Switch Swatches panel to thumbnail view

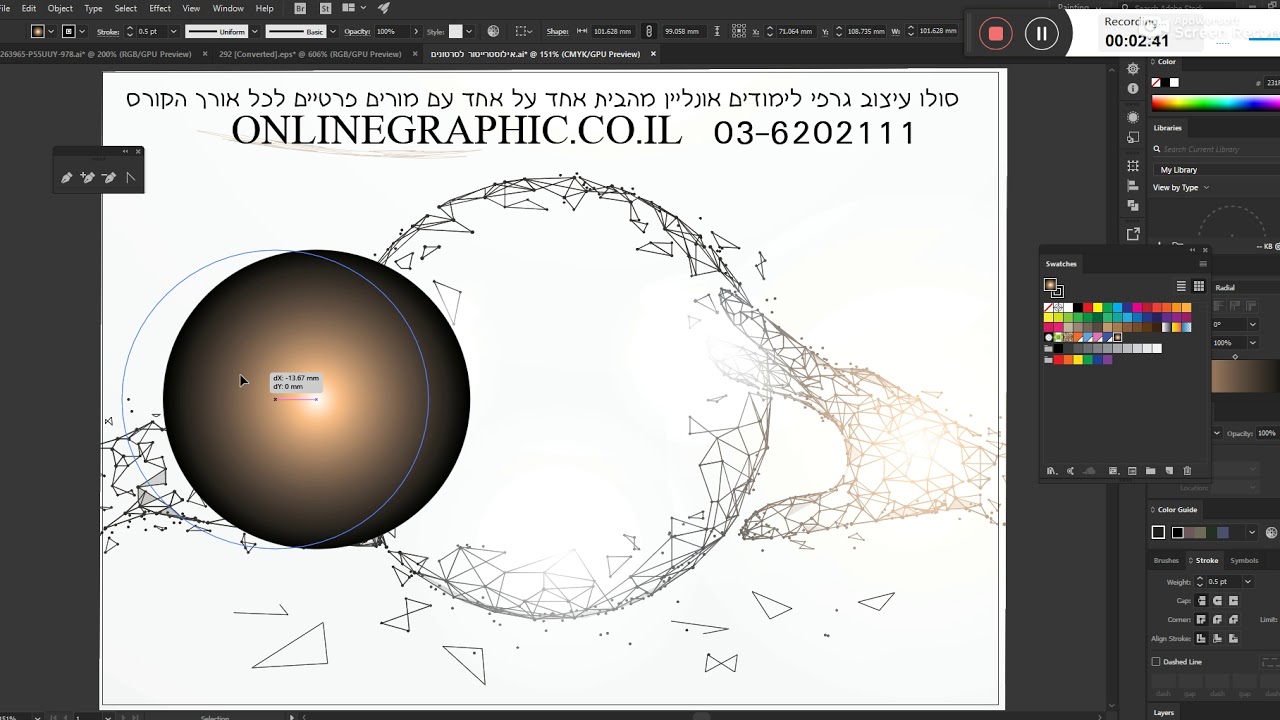pos(1198,287)
